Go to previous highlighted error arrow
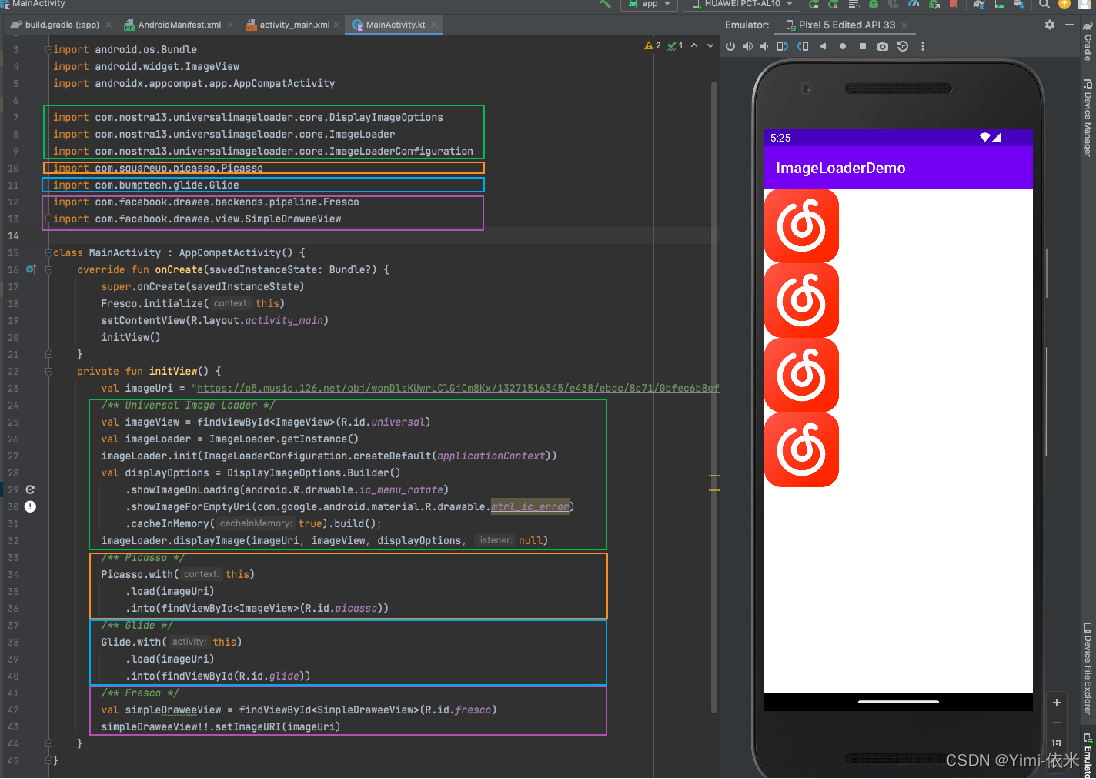Image resolution: width=1096 pixels, height=779 pixels. click(693, 46)
